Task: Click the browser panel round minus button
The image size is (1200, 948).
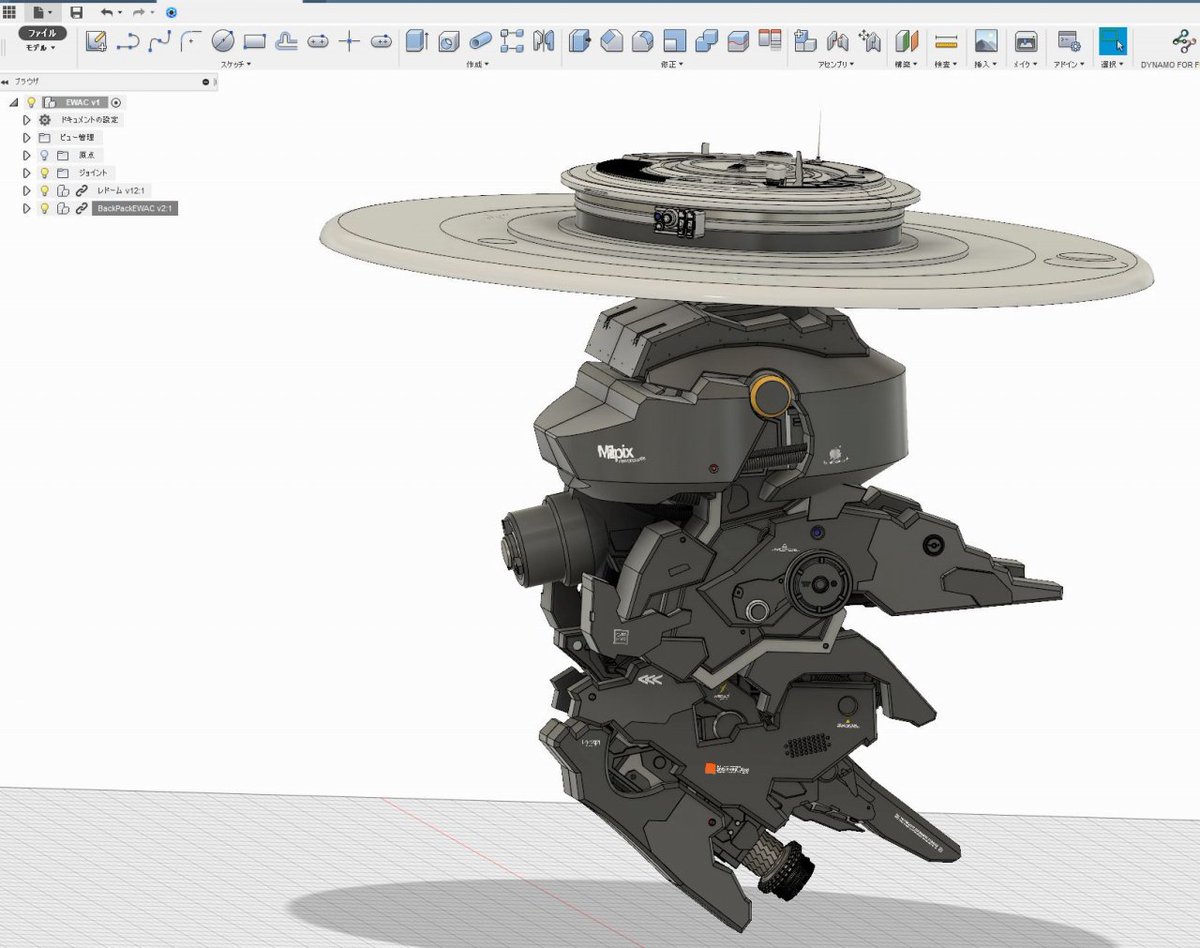Action: [206, 82]
